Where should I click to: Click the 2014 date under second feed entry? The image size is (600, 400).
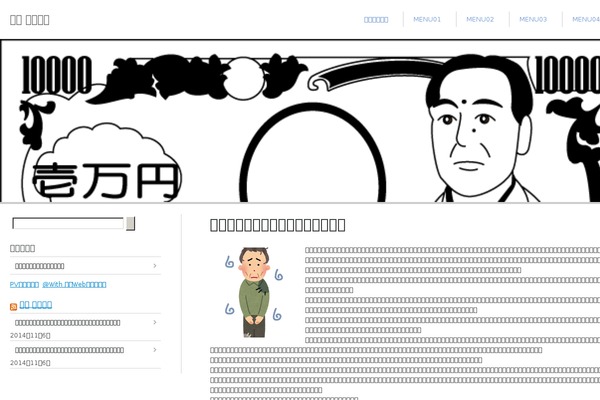click(30, 363)
